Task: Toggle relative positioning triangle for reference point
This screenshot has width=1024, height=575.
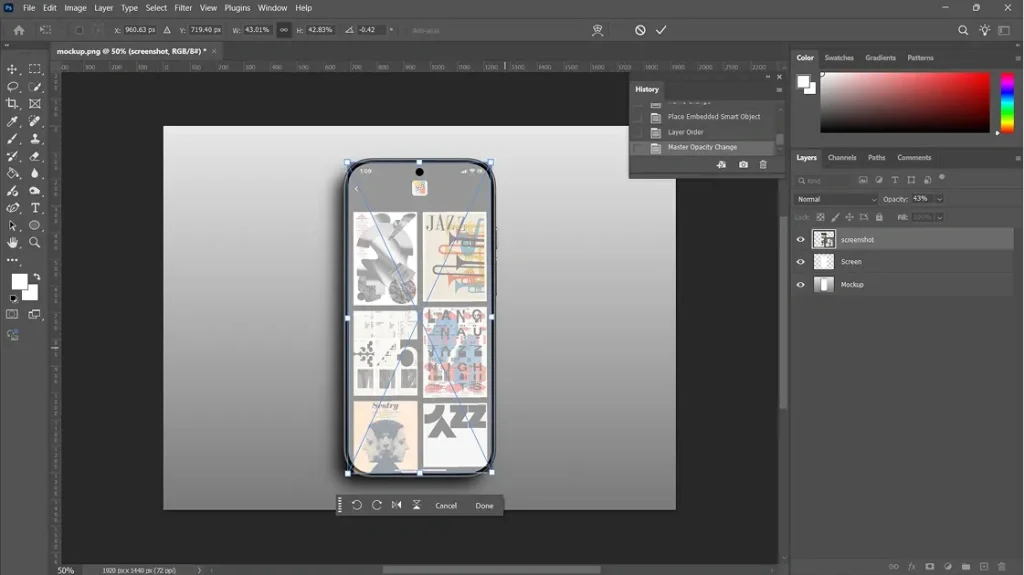Action: 167,30
